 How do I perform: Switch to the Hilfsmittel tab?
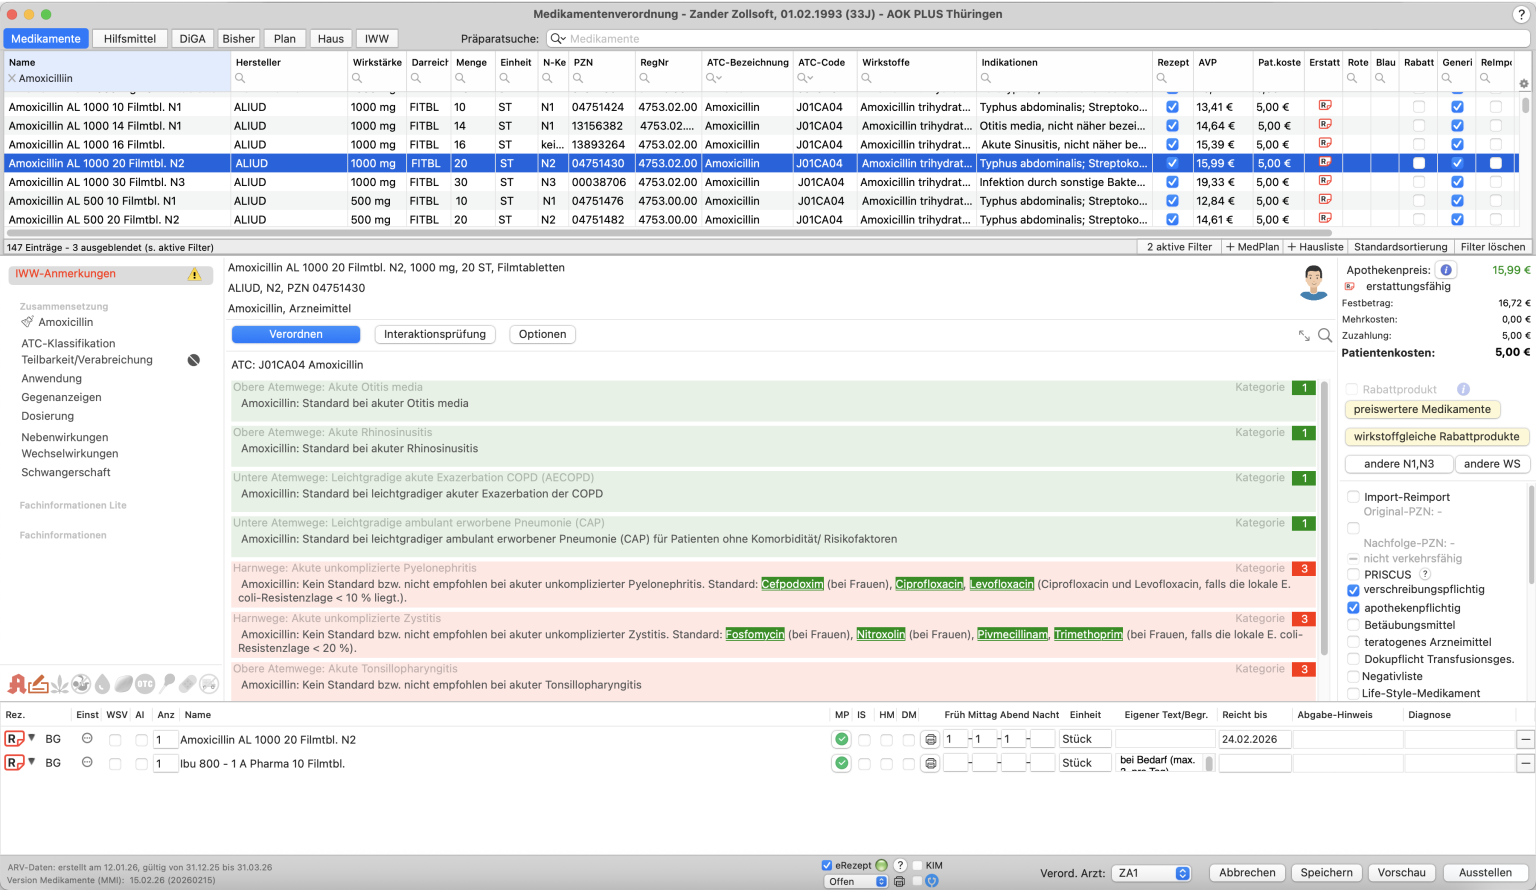(130, 39)
